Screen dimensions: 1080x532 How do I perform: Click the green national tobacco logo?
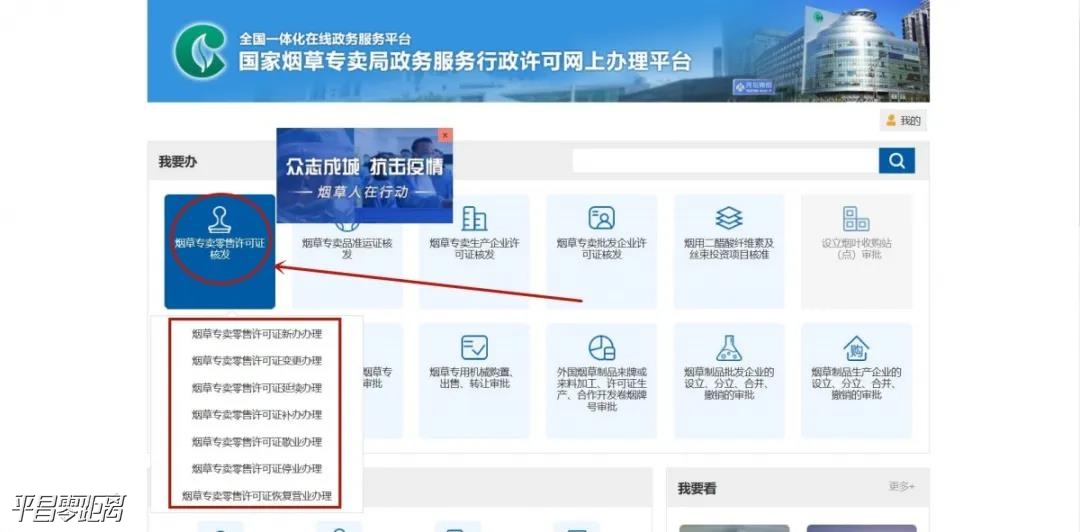(x=200, y=51)
